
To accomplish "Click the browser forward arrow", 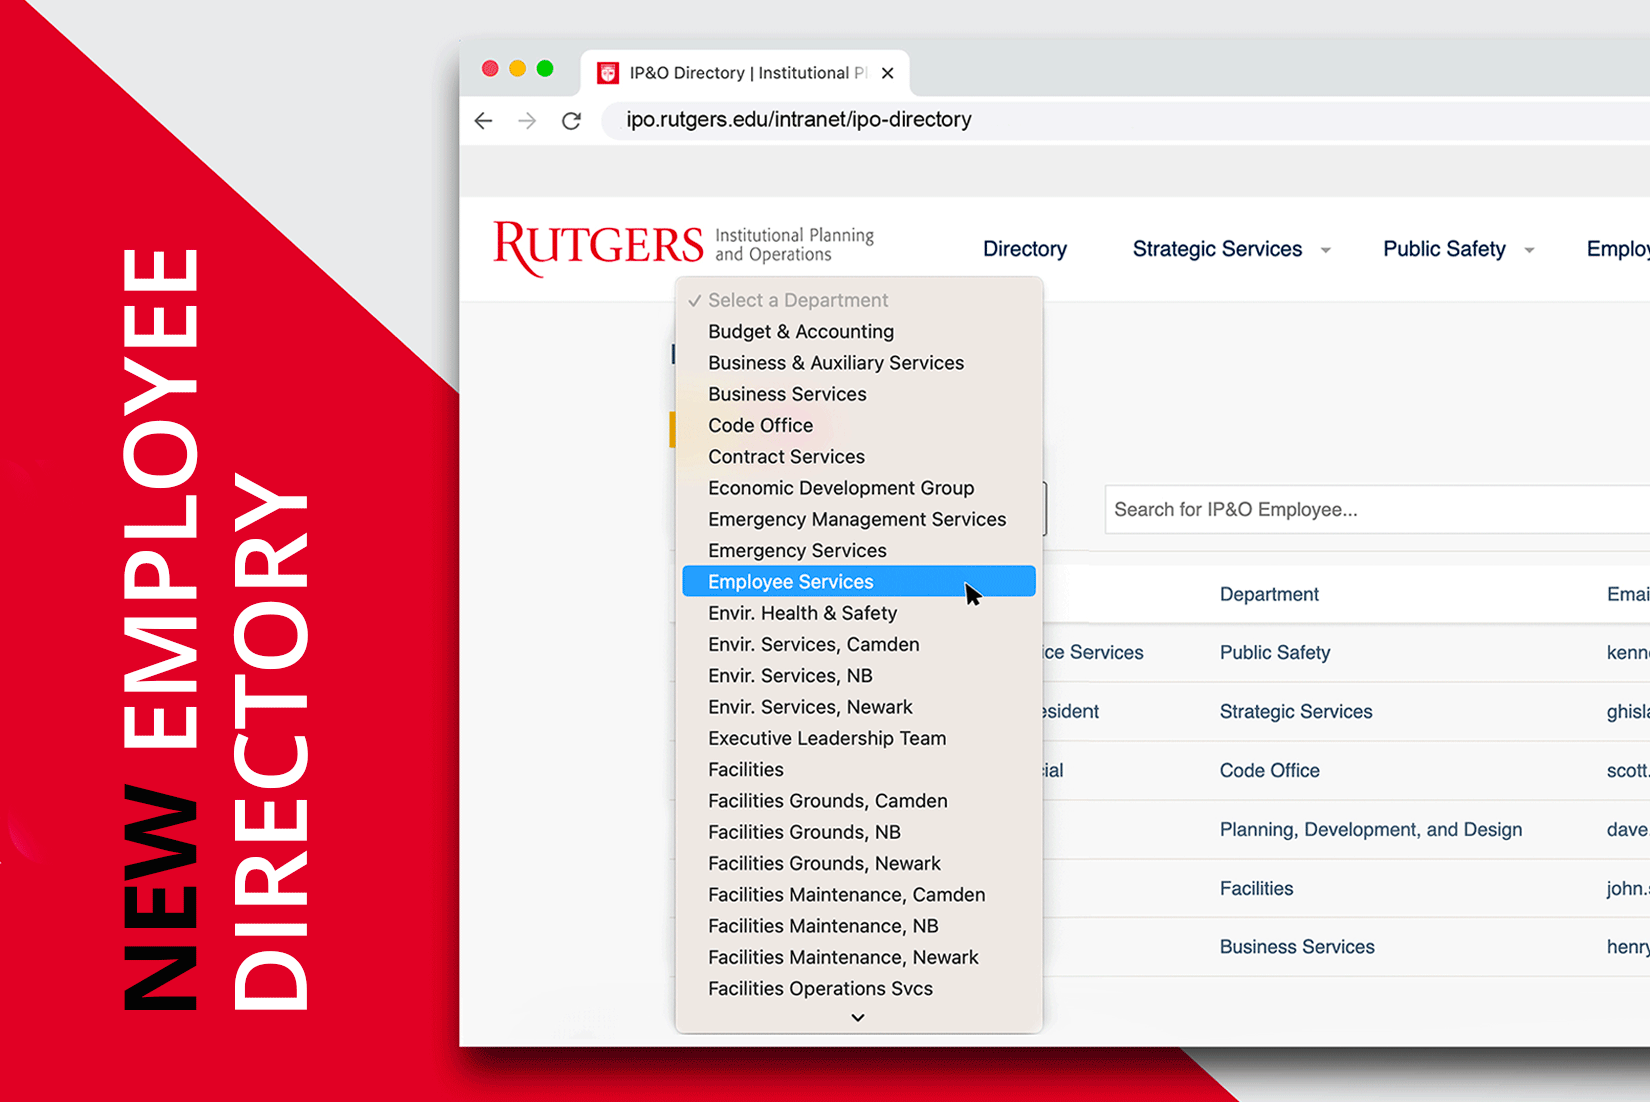I will click(x=527, y=121).
